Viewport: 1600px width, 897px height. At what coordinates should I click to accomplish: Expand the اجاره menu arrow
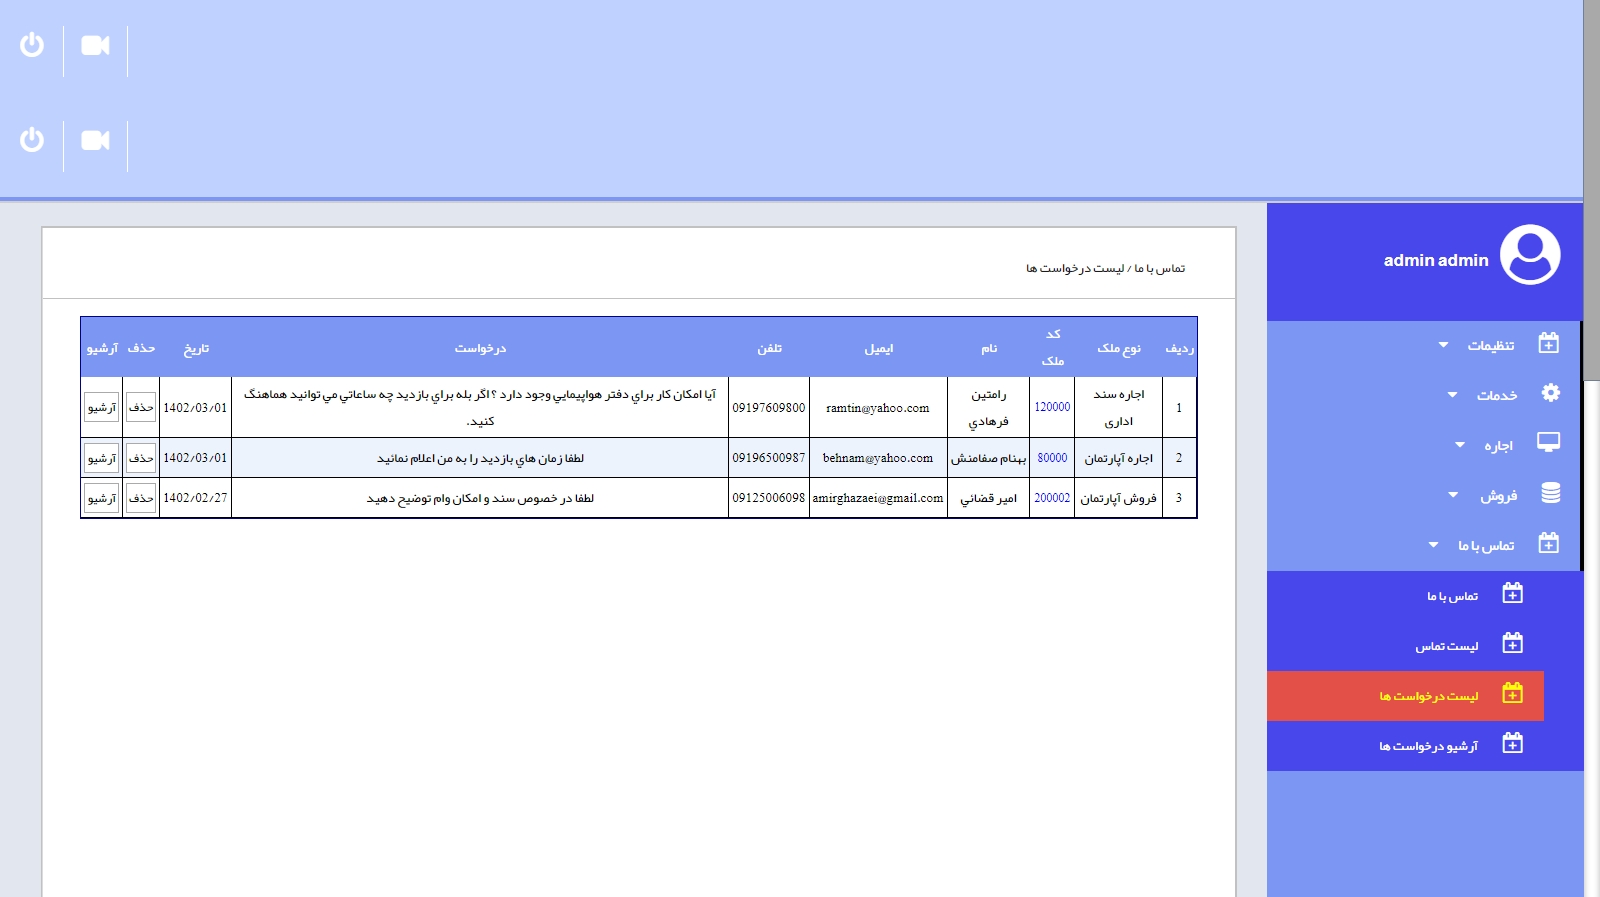pos(1459,445)
